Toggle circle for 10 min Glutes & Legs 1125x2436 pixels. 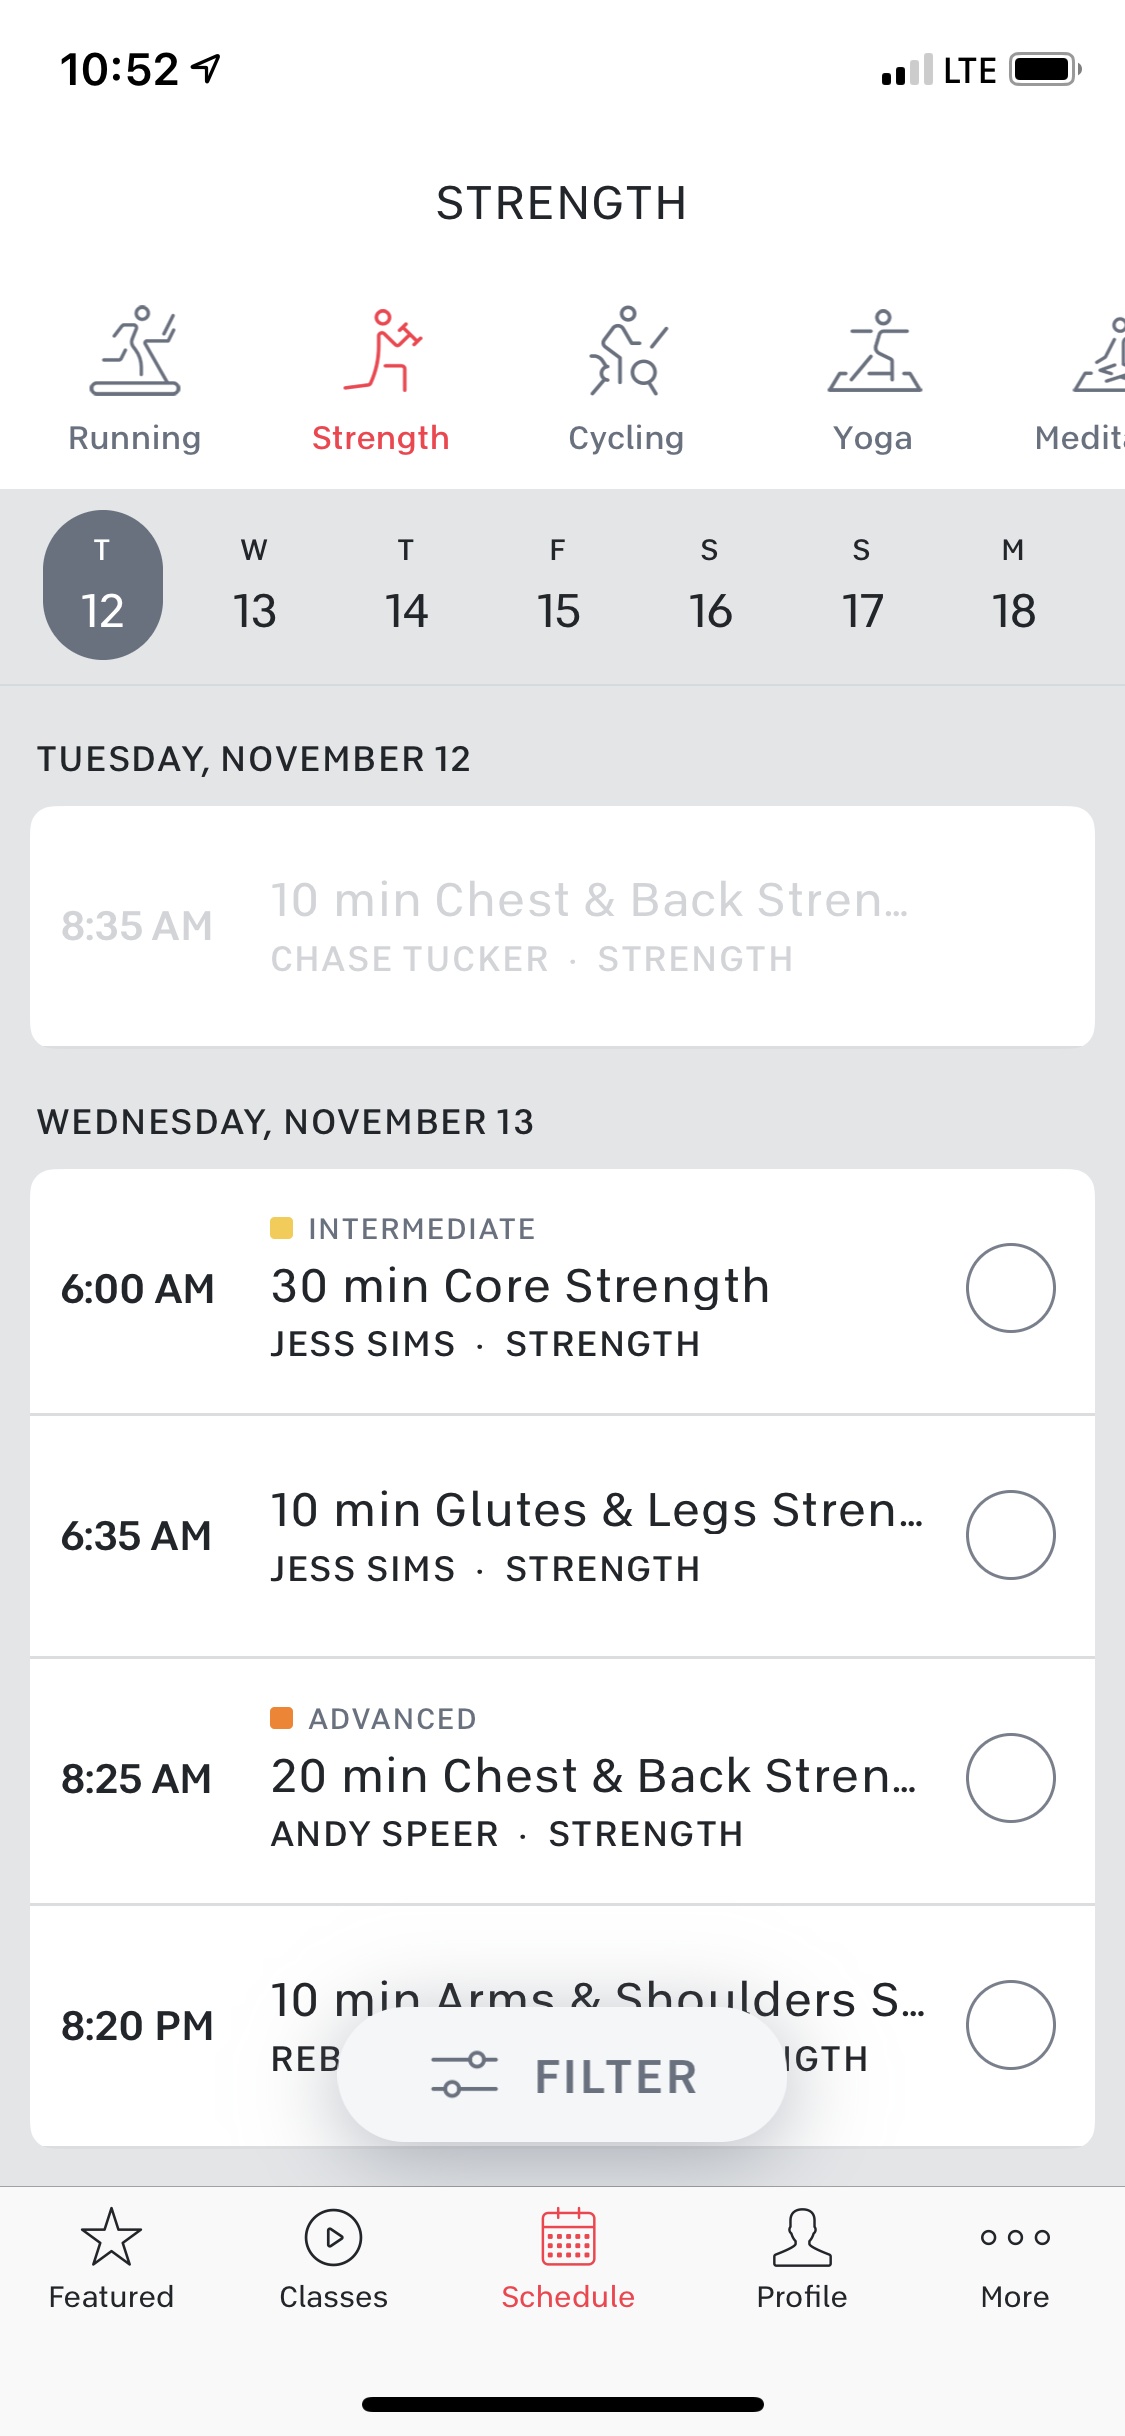[1010, 1535]
